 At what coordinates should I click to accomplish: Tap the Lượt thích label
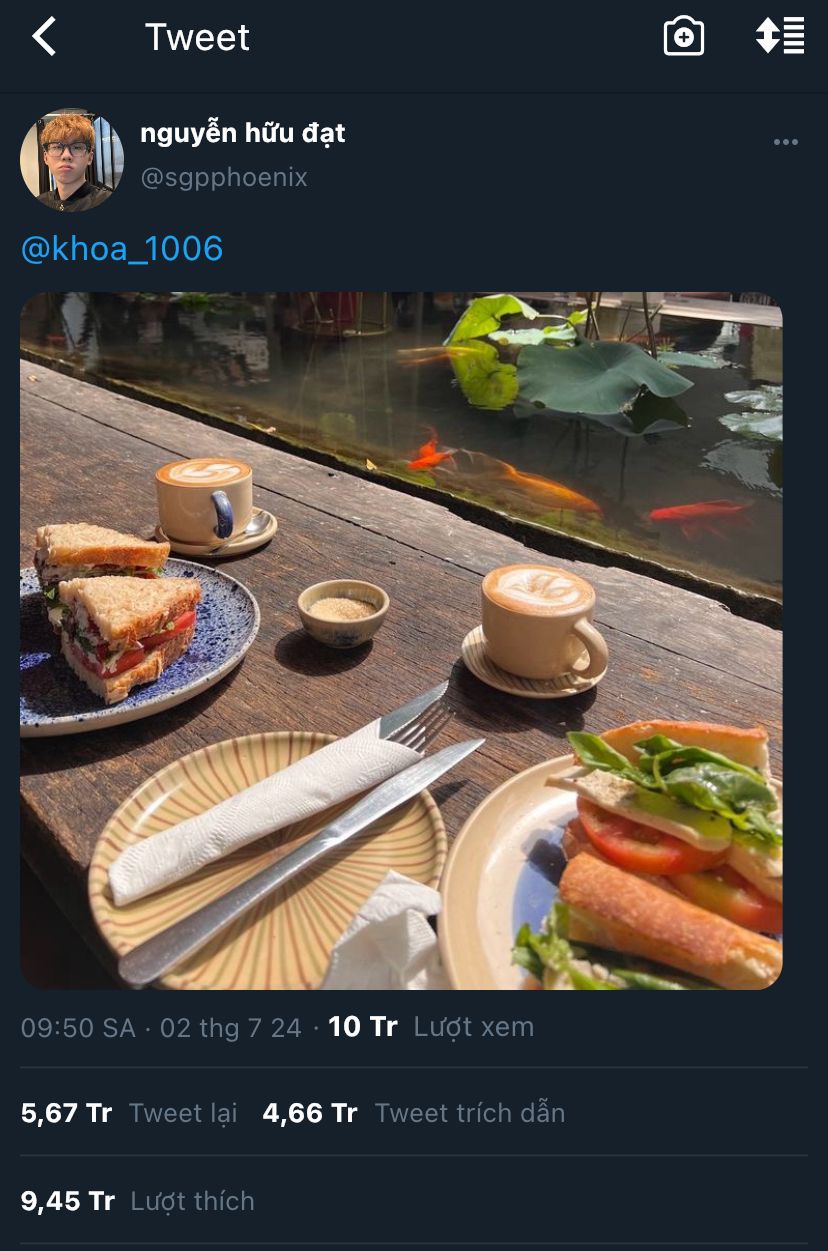[193, 1201]
